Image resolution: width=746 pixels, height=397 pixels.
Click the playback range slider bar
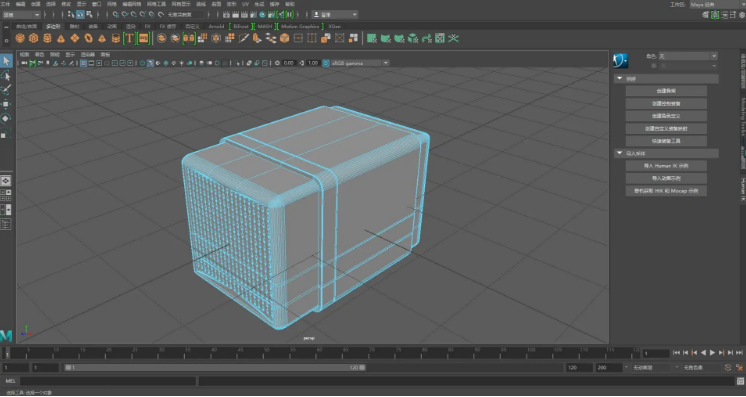(x=215, y=367)
